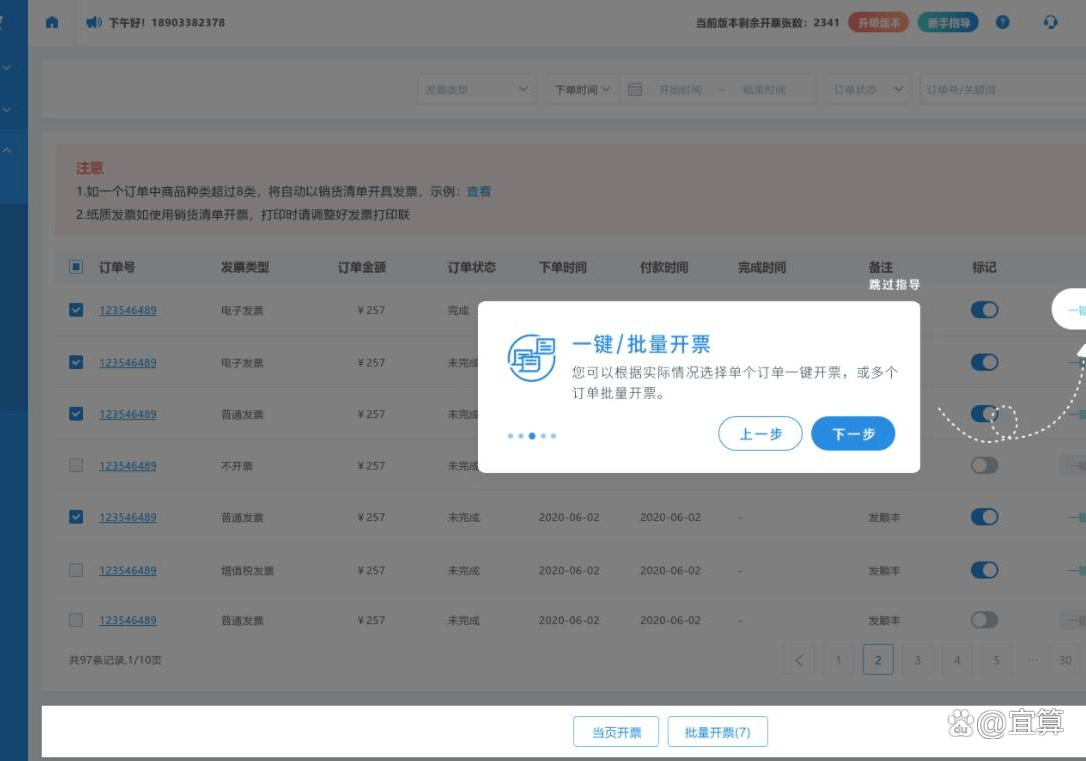Click the calendar icon in the date filter

[x=635, y=89]
